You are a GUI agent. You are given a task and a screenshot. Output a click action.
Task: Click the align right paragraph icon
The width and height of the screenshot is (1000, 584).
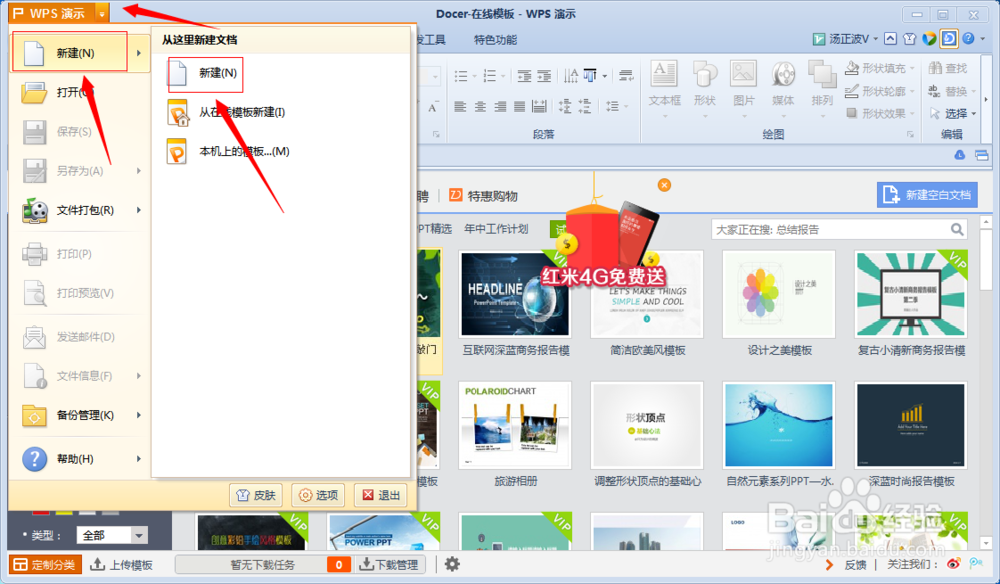(500, 106)
